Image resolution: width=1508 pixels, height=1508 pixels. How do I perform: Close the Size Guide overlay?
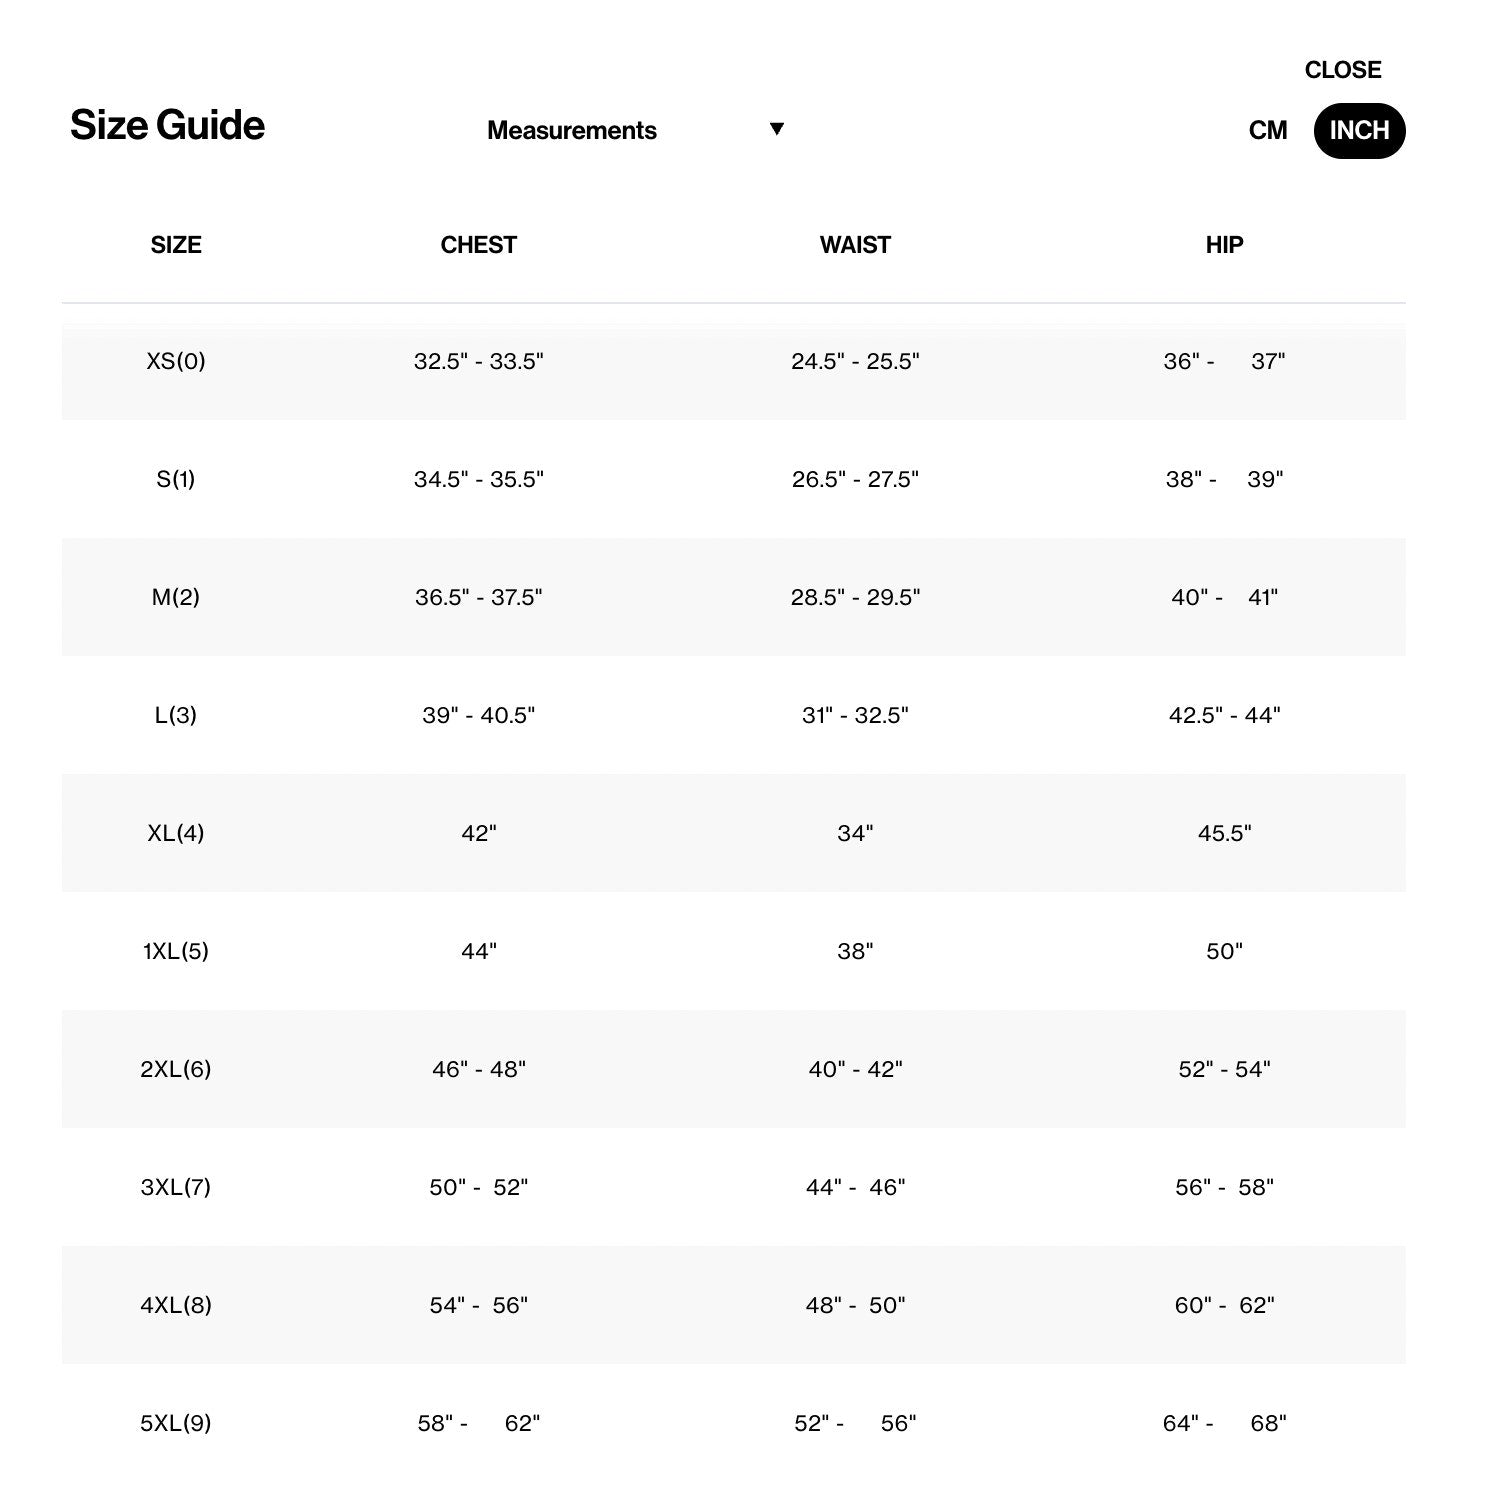coord(1342,70)
